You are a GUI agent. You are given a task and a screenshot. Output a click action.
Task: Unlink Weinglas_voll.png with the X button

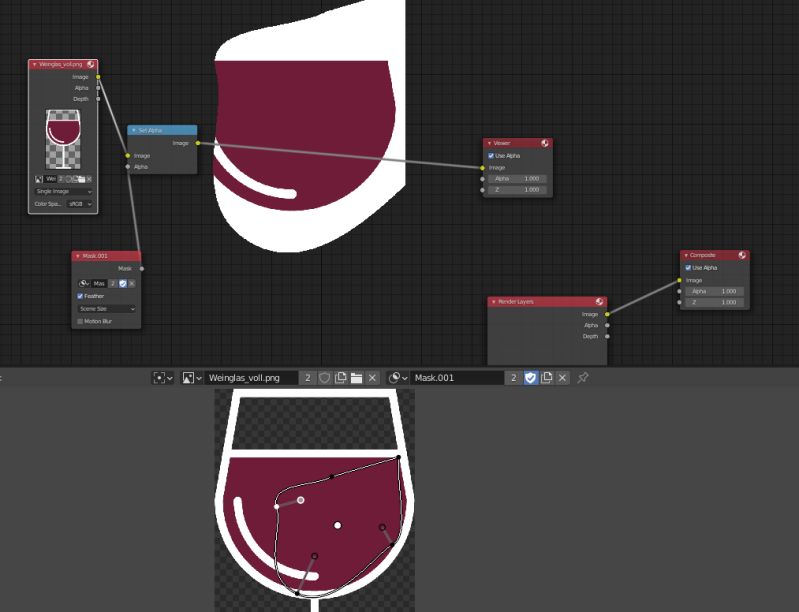372,378
